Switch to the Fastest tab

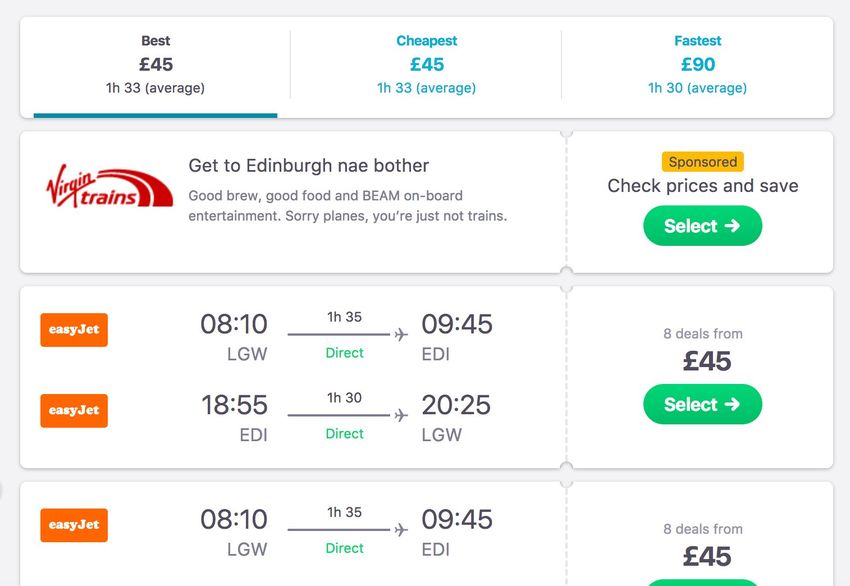click(x=698, y=65)
